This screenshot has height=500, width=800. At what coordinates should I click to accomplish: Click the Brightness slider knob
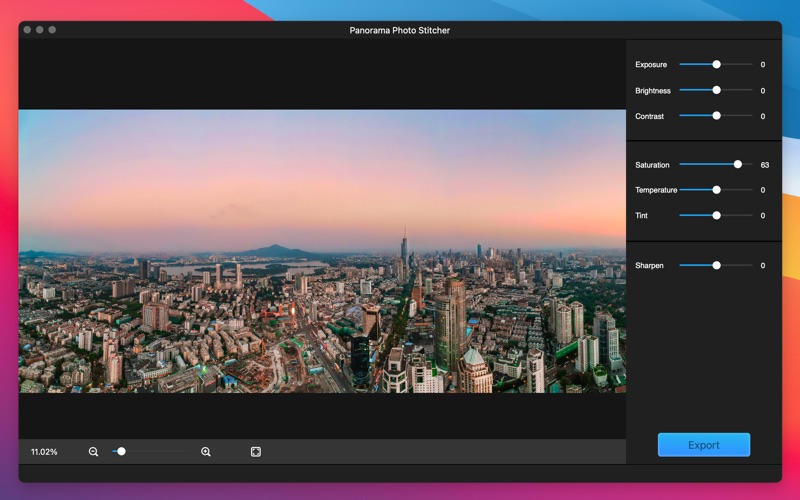pyautogui.click(x=716, y=90)
